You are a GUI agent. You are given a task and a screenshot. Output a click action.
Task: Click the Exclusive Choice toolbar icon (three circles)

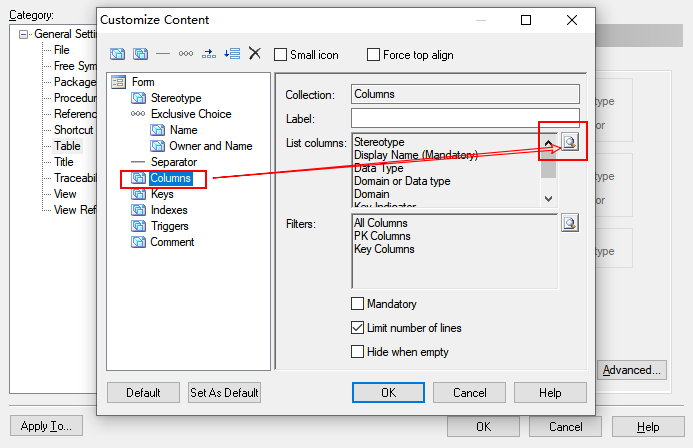pos(185,54)
